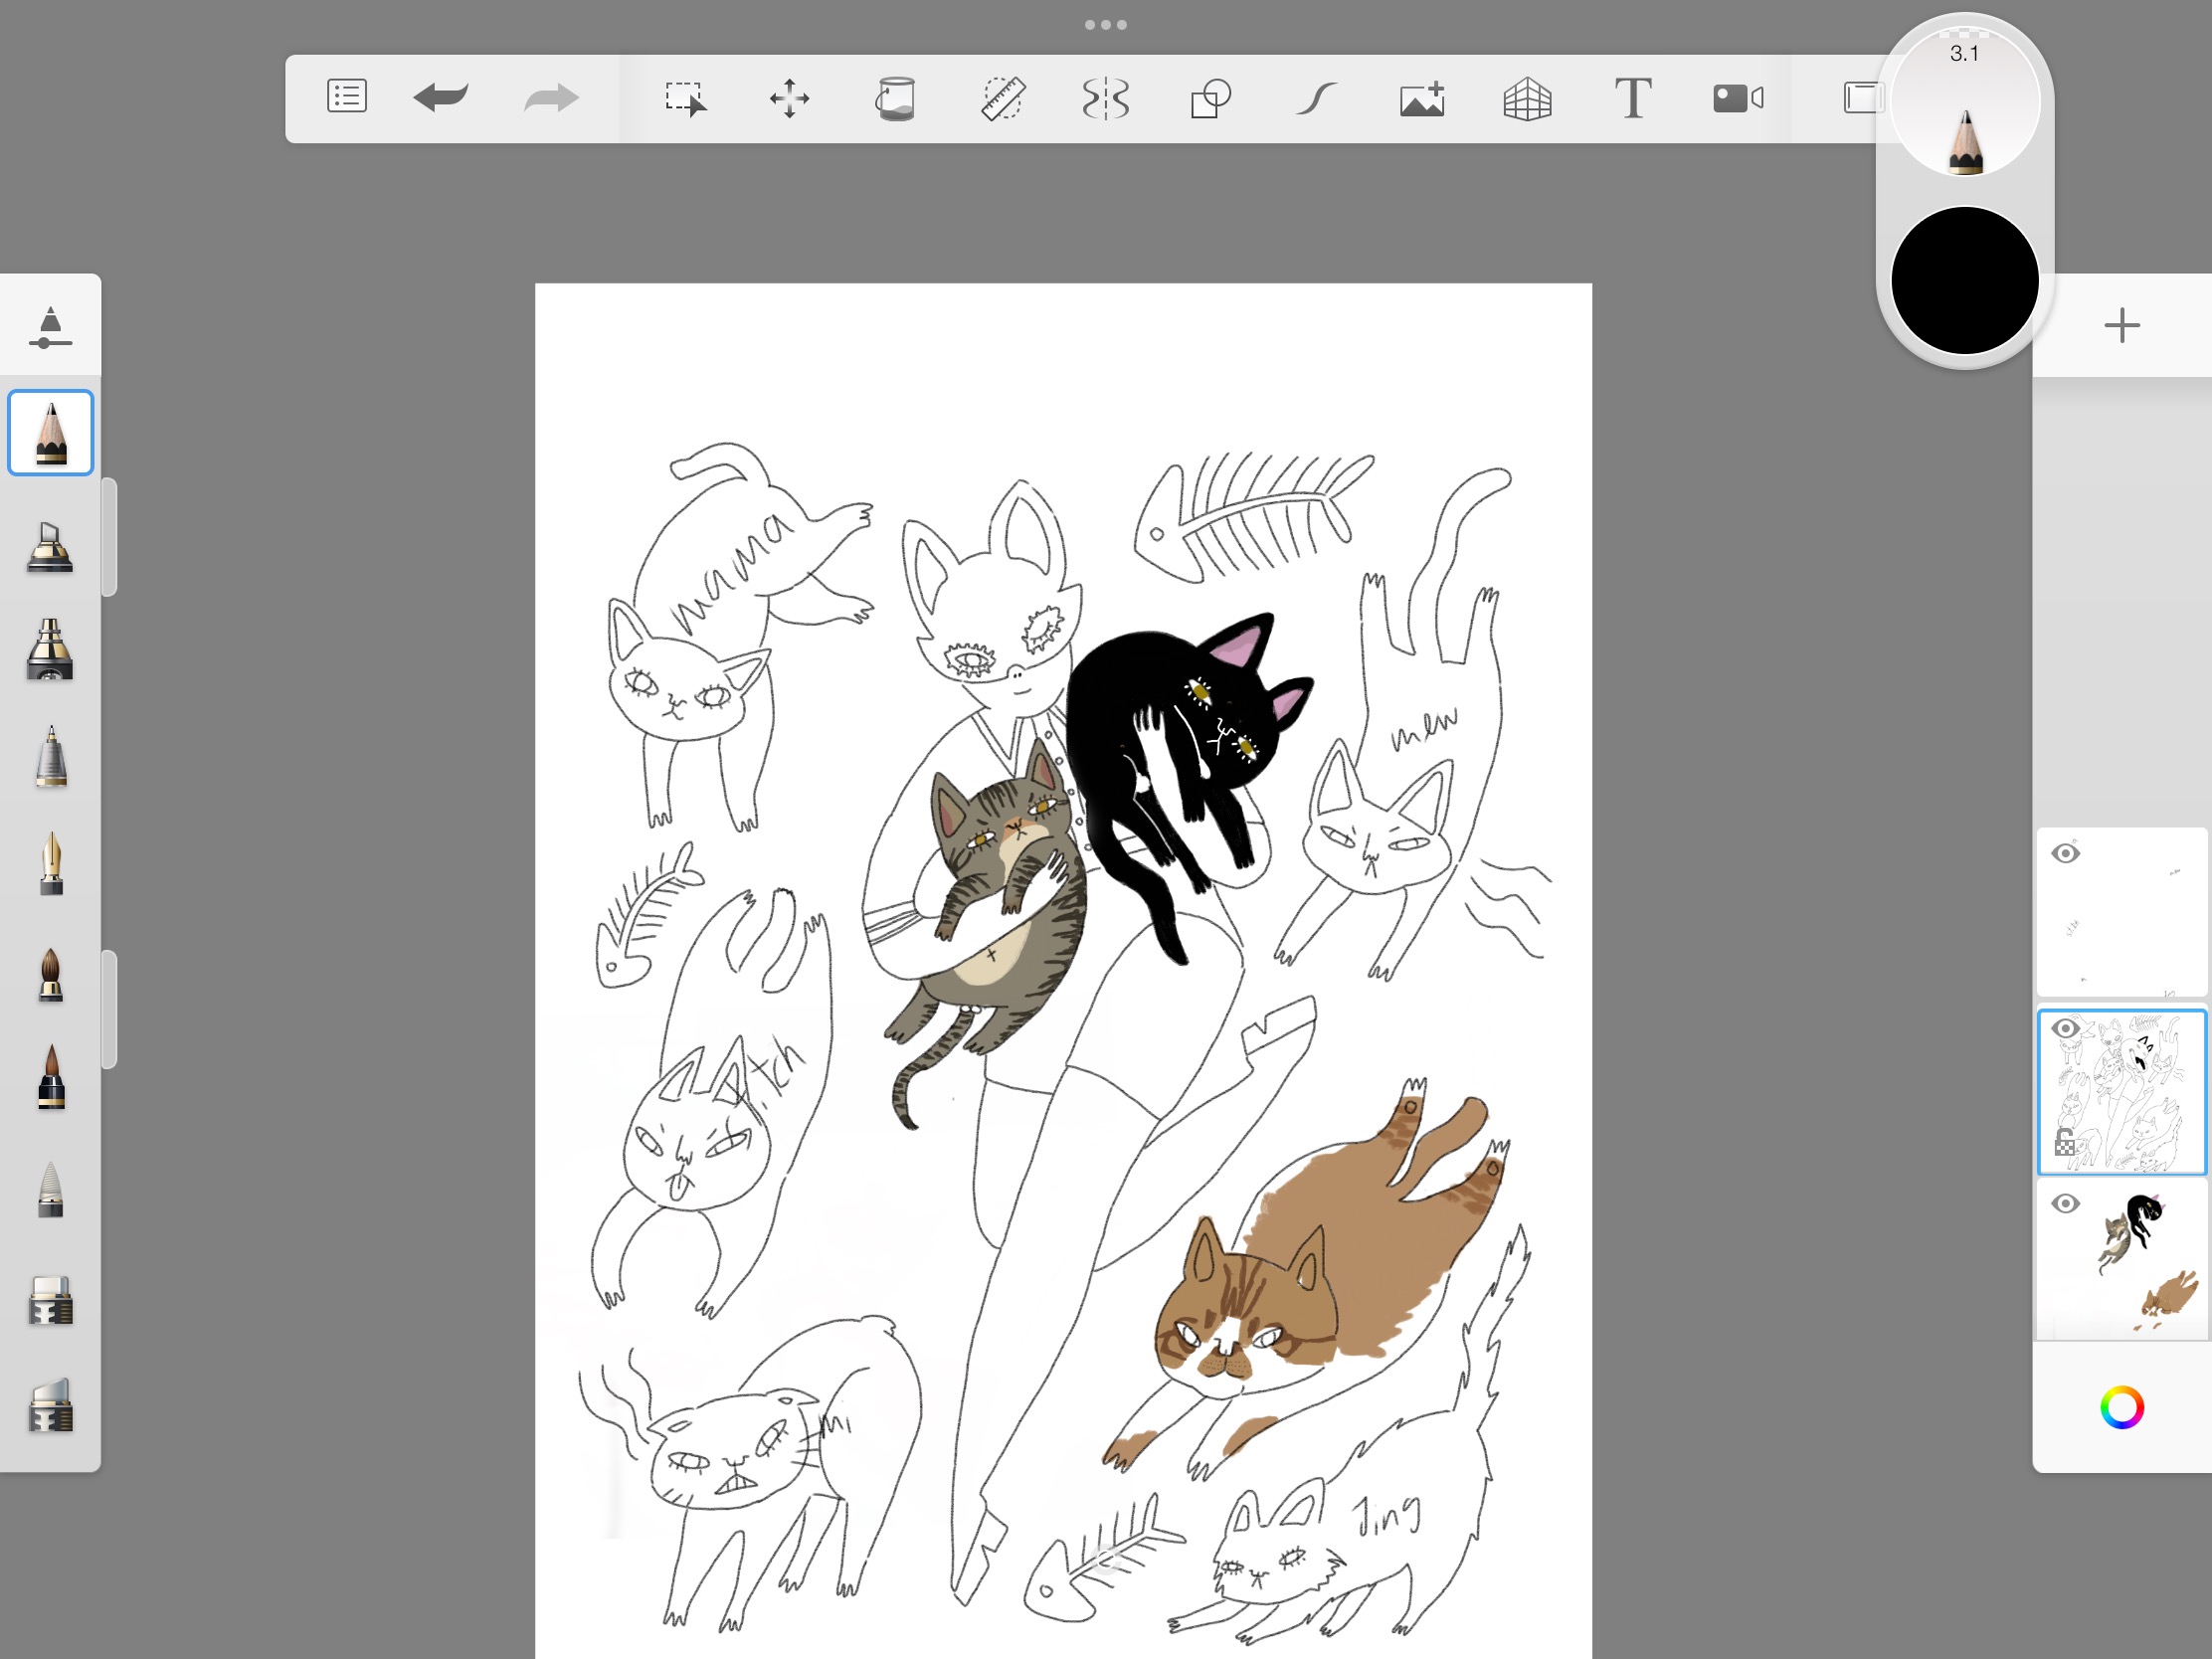2212x1659 pixels.
Task: Open the draw shapes tool
Action: tap(1210, 98)
